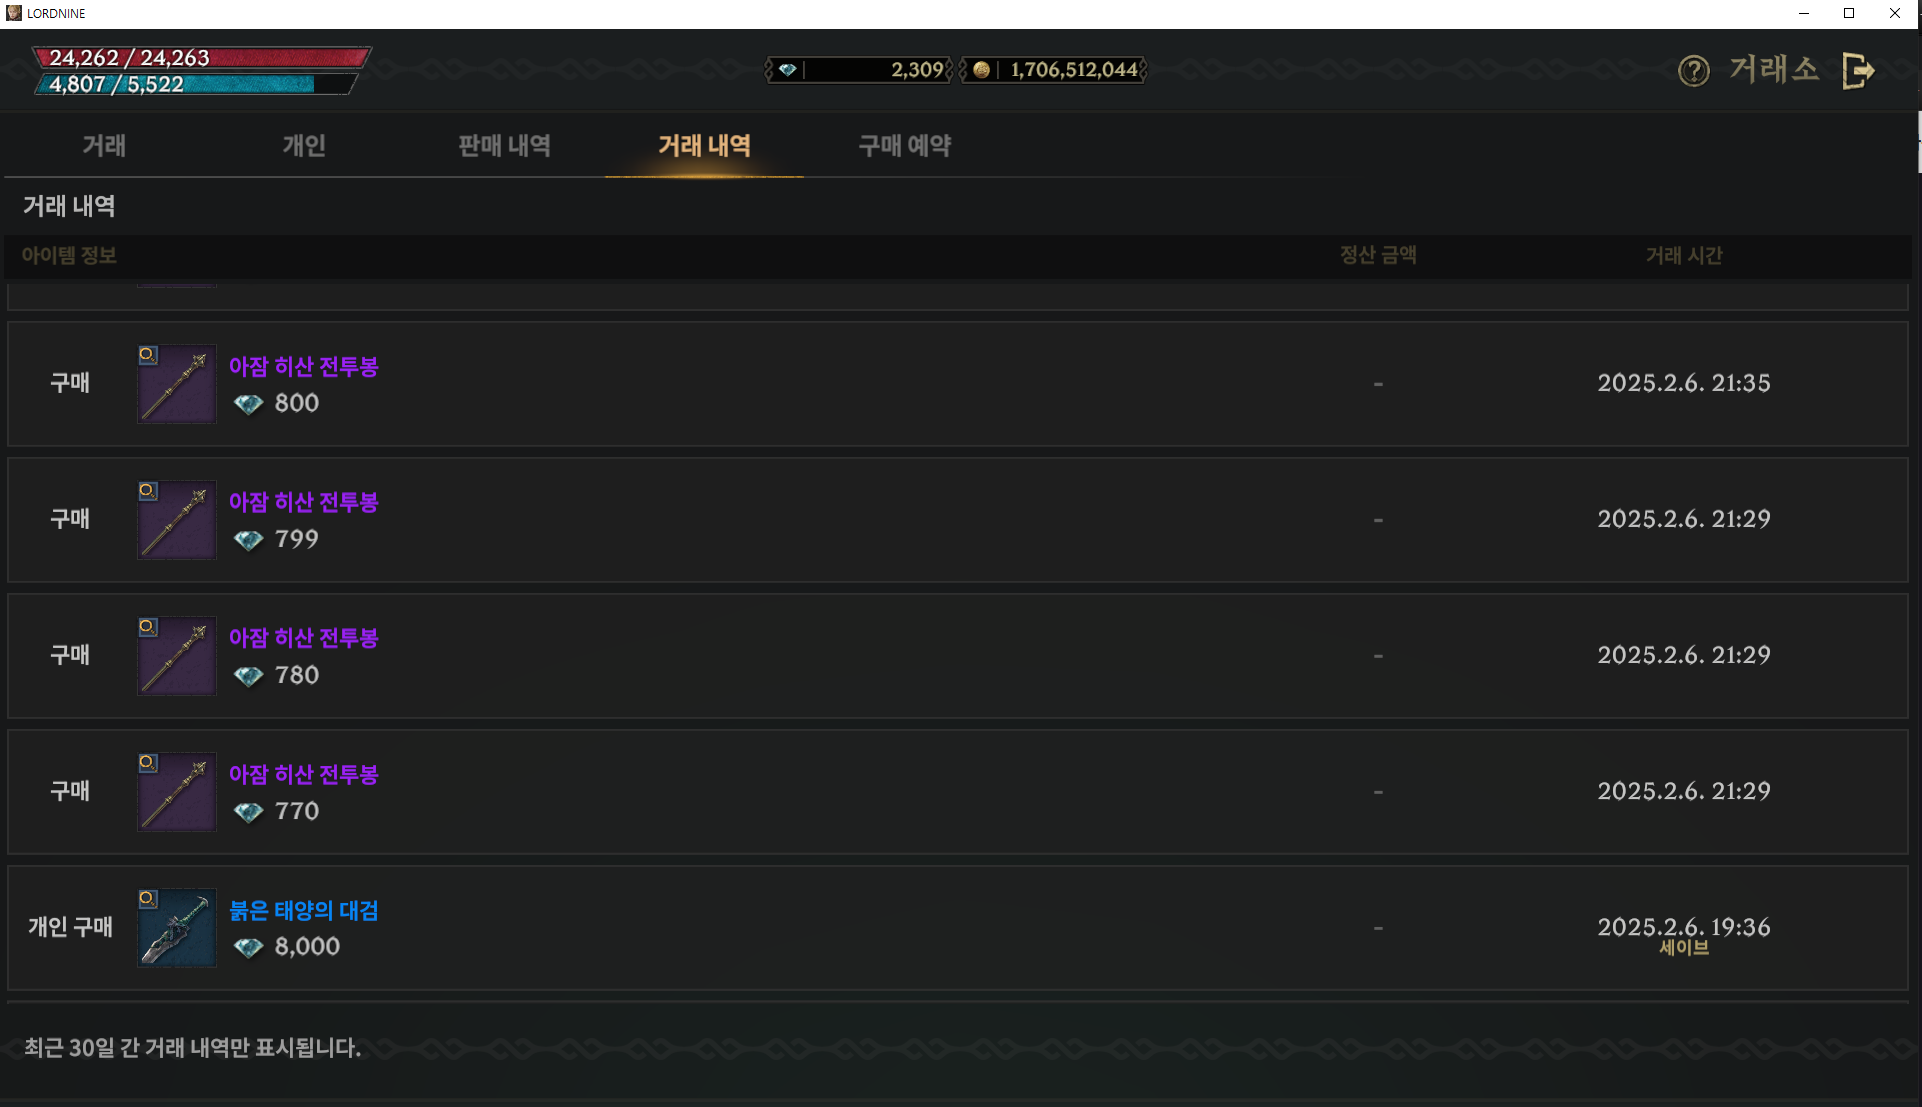Click the 거래소 title text

(1774, 70)
